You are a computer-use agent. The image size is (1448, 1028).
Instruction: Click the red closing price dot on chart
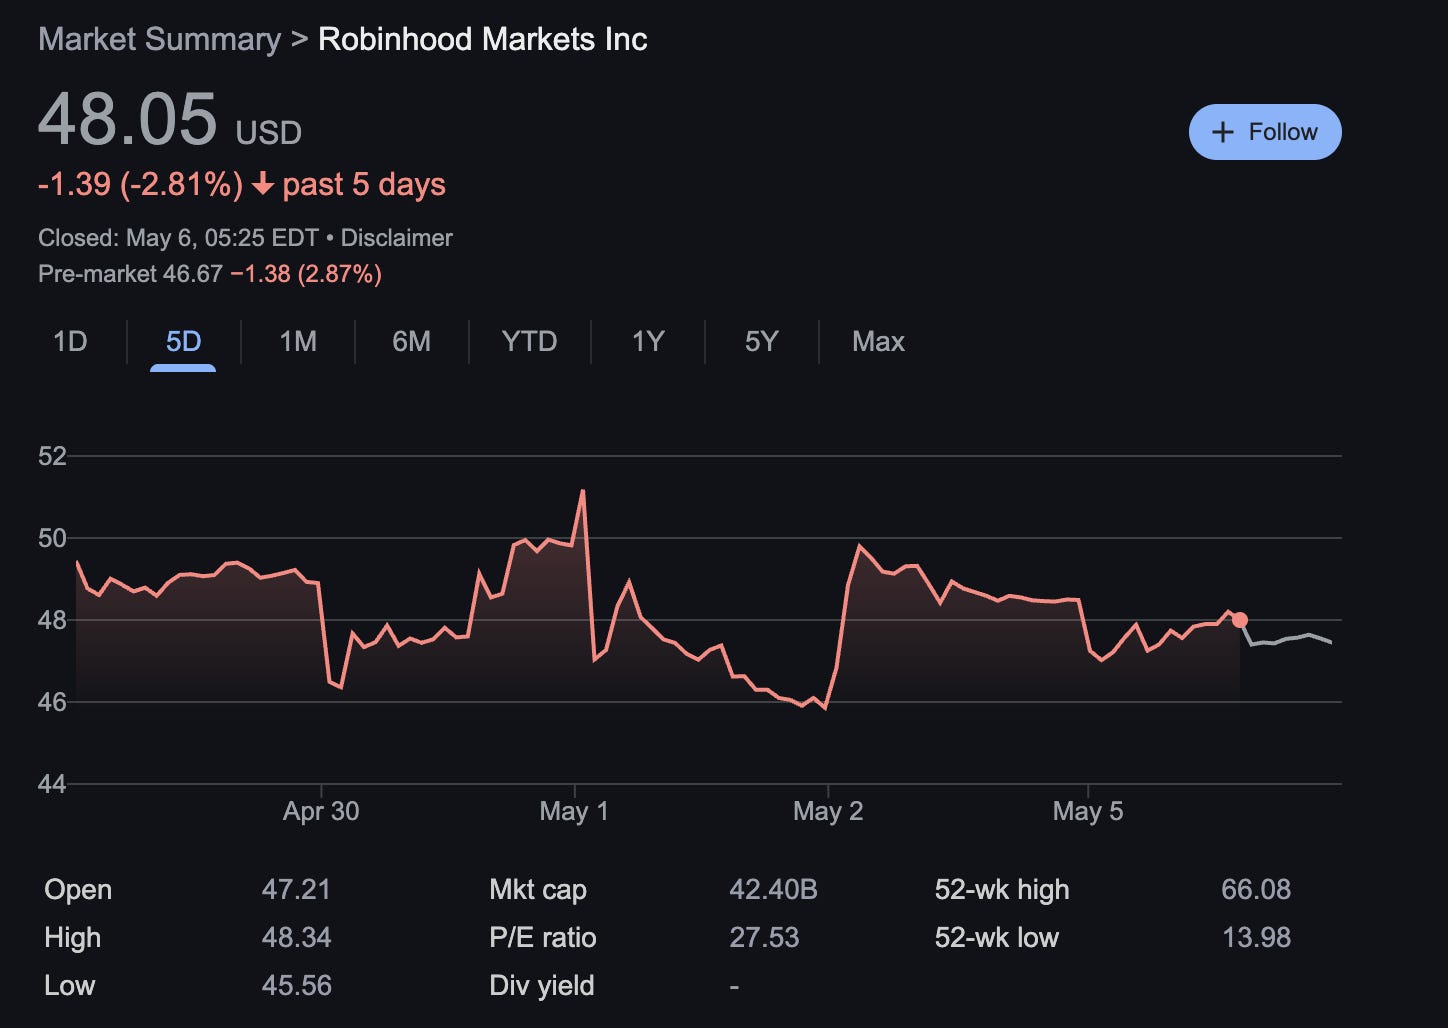1240,620
